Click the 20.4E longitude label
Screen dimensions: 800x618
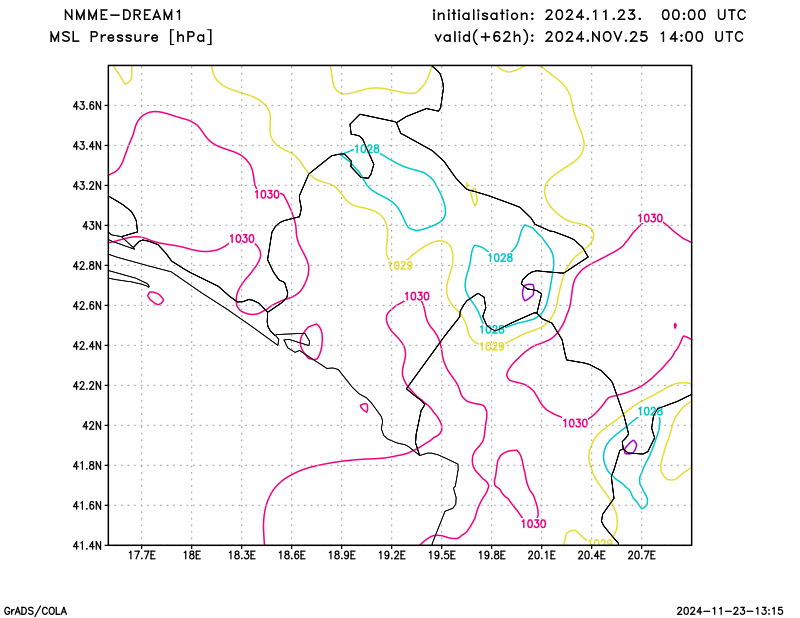click(591, 555)
